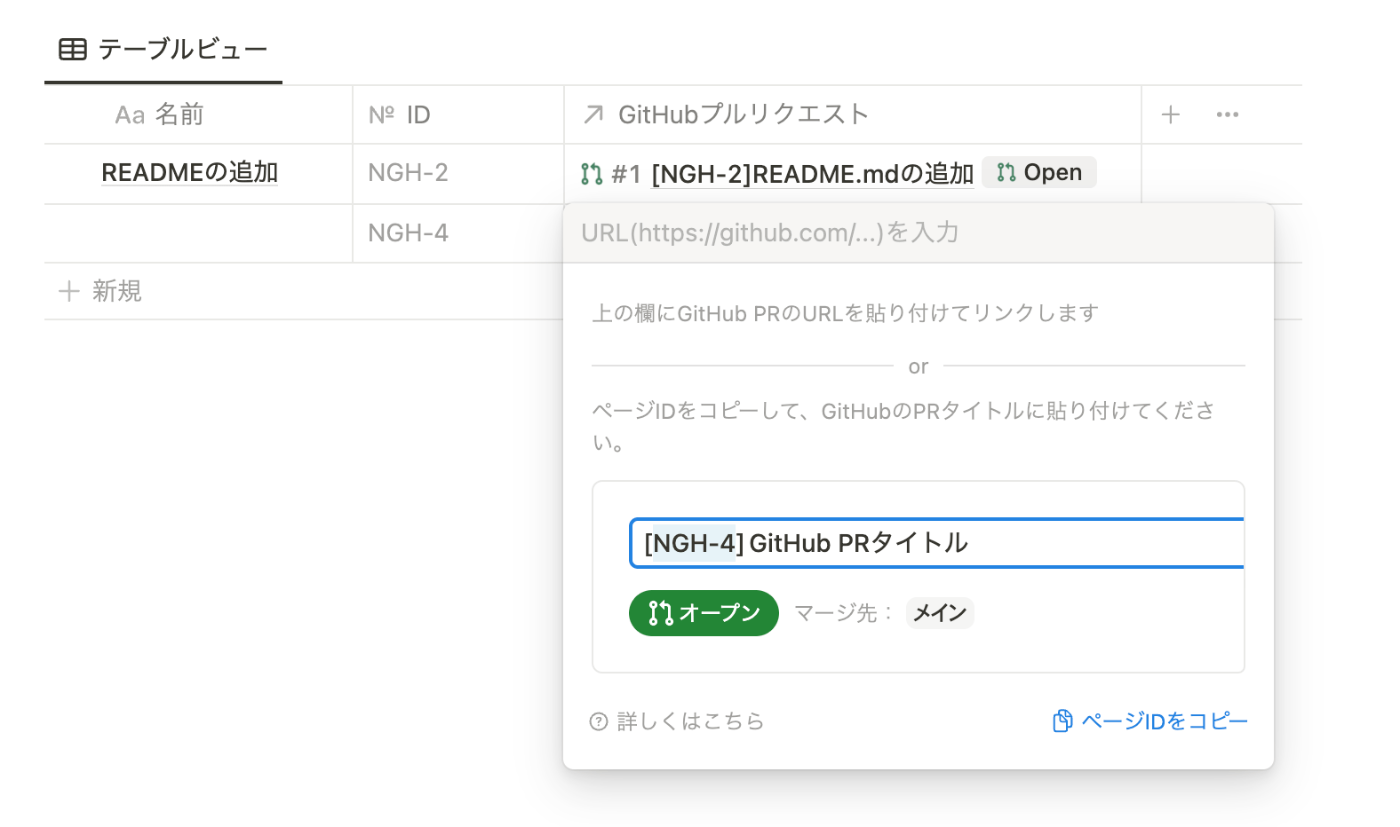Focus the GitHub URL input field
This screenshot has height=827, width=1400.
coord(918,233)
